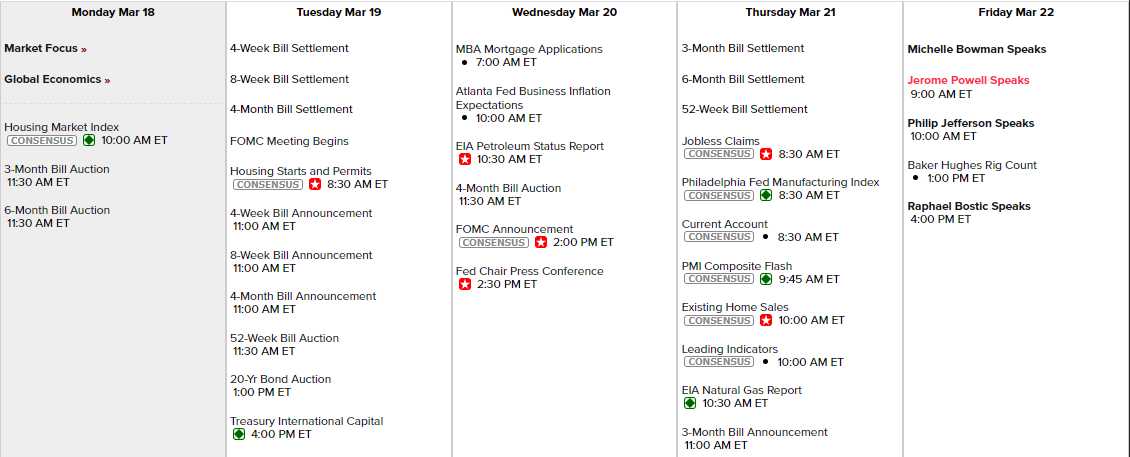
Task: Click green plus icon for Philadelphia Fed Manufacturing Index
Action: click(x=766, y=196)
